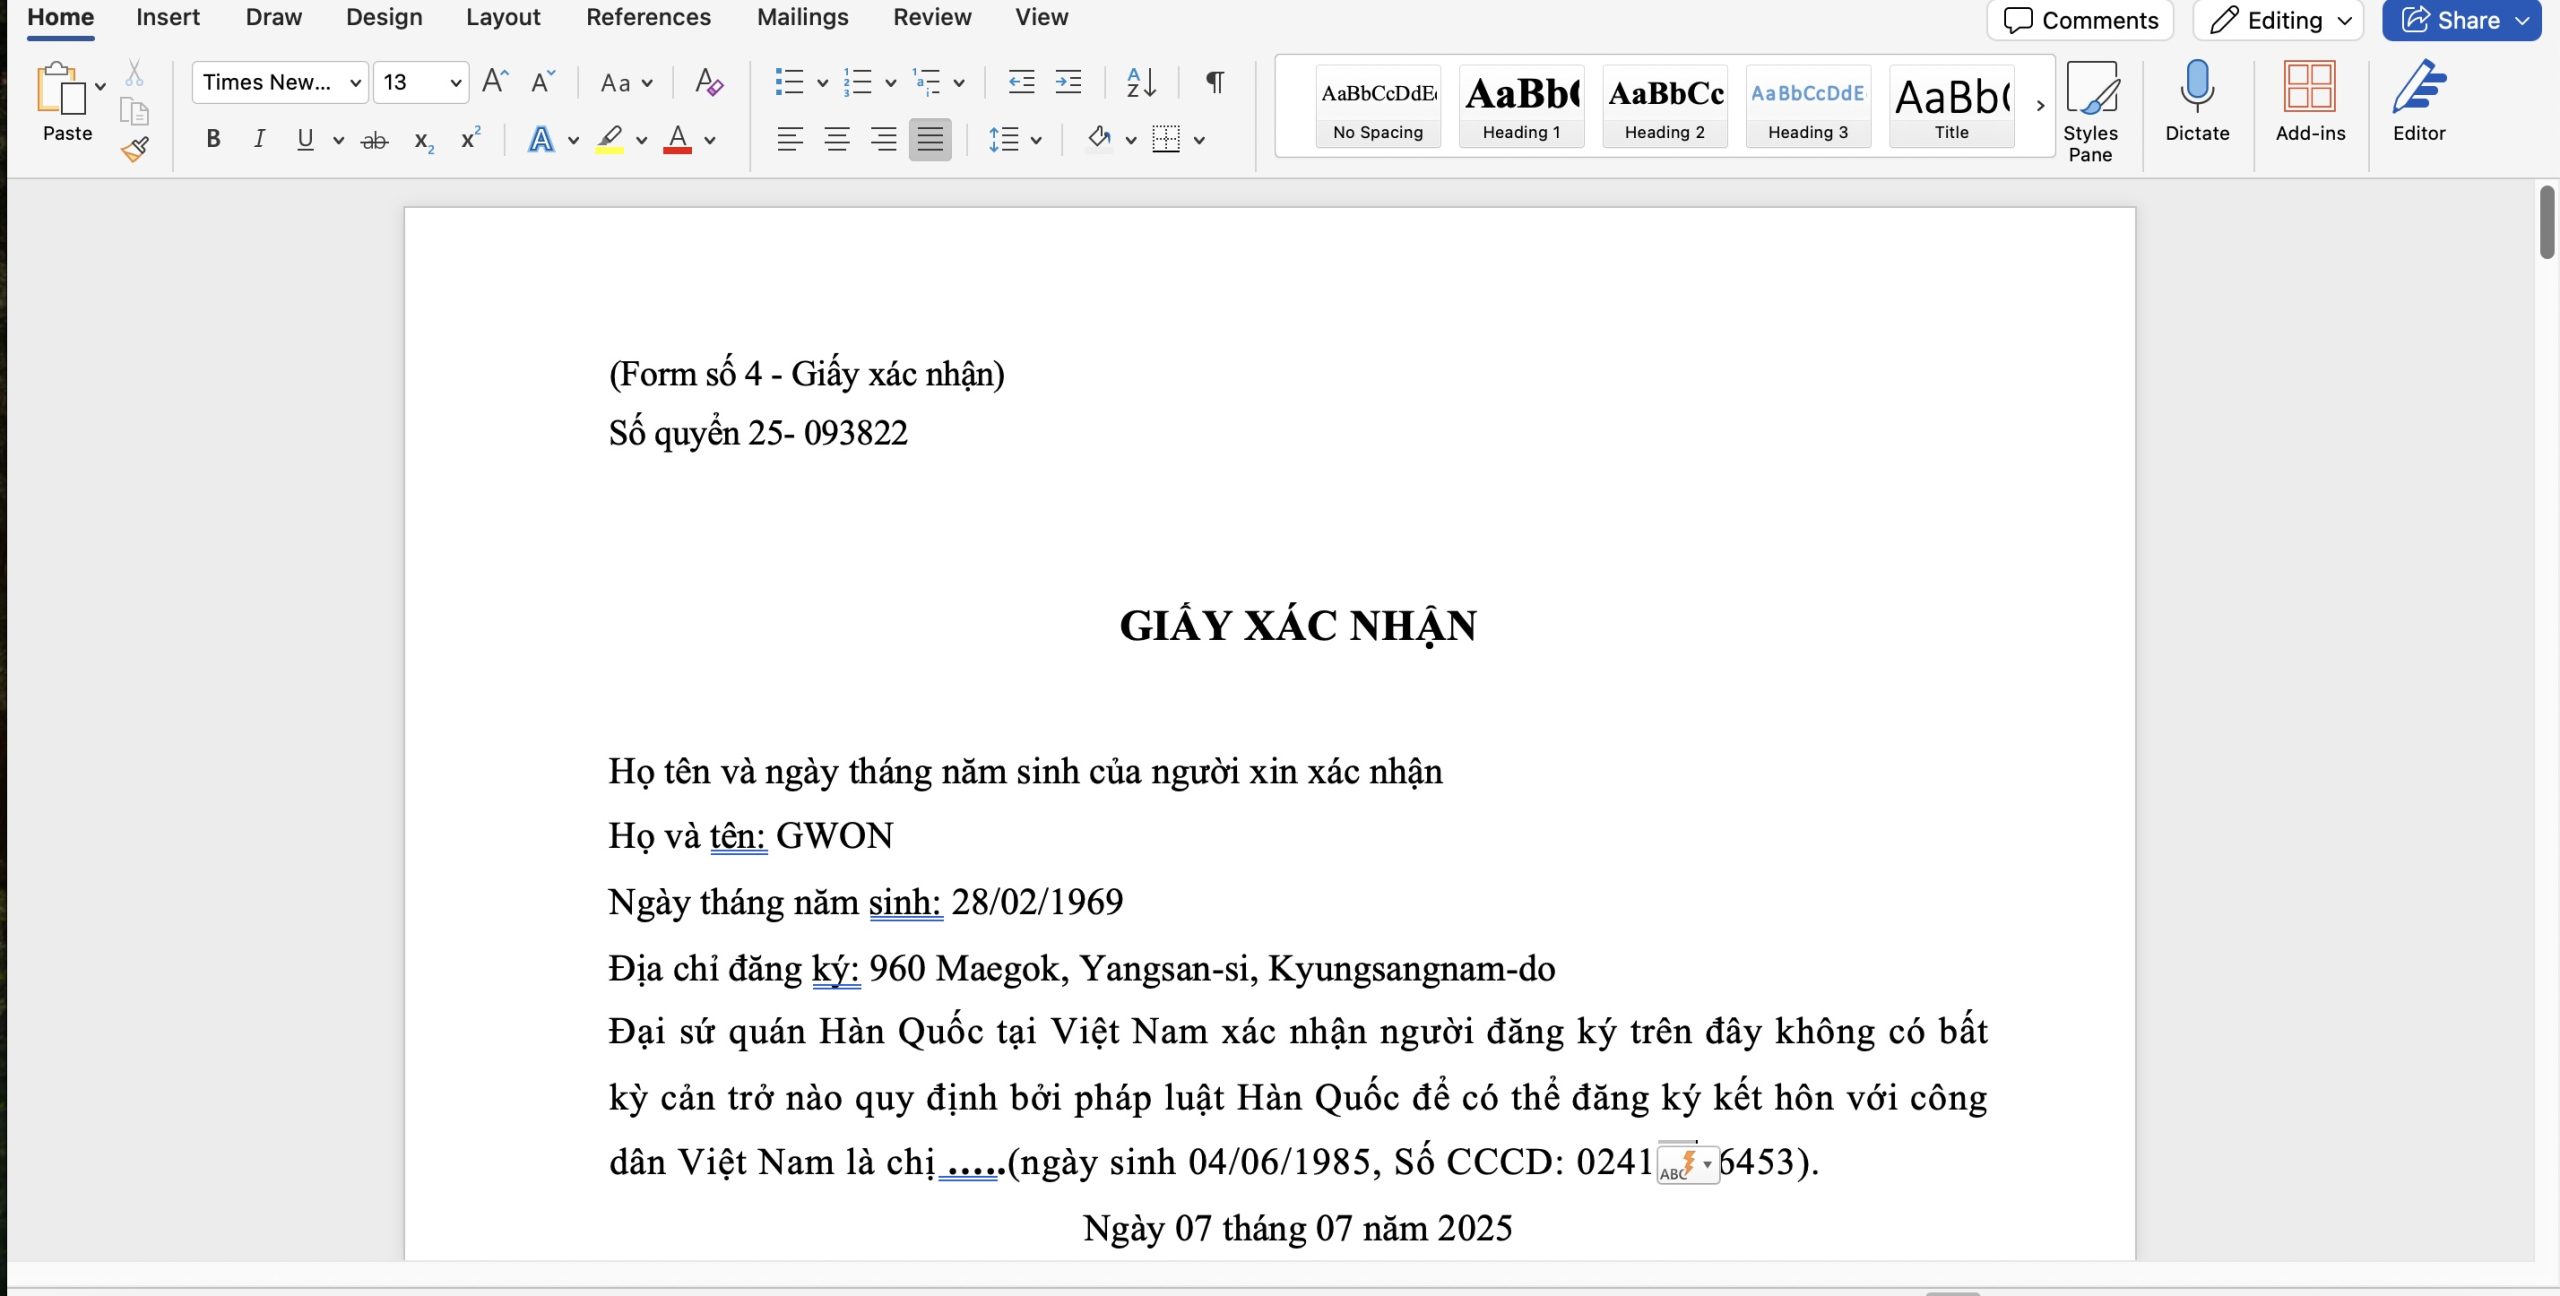Toggle show paragraph marks (¶)
The image size is (2560, 1296).
[1215, 82]
